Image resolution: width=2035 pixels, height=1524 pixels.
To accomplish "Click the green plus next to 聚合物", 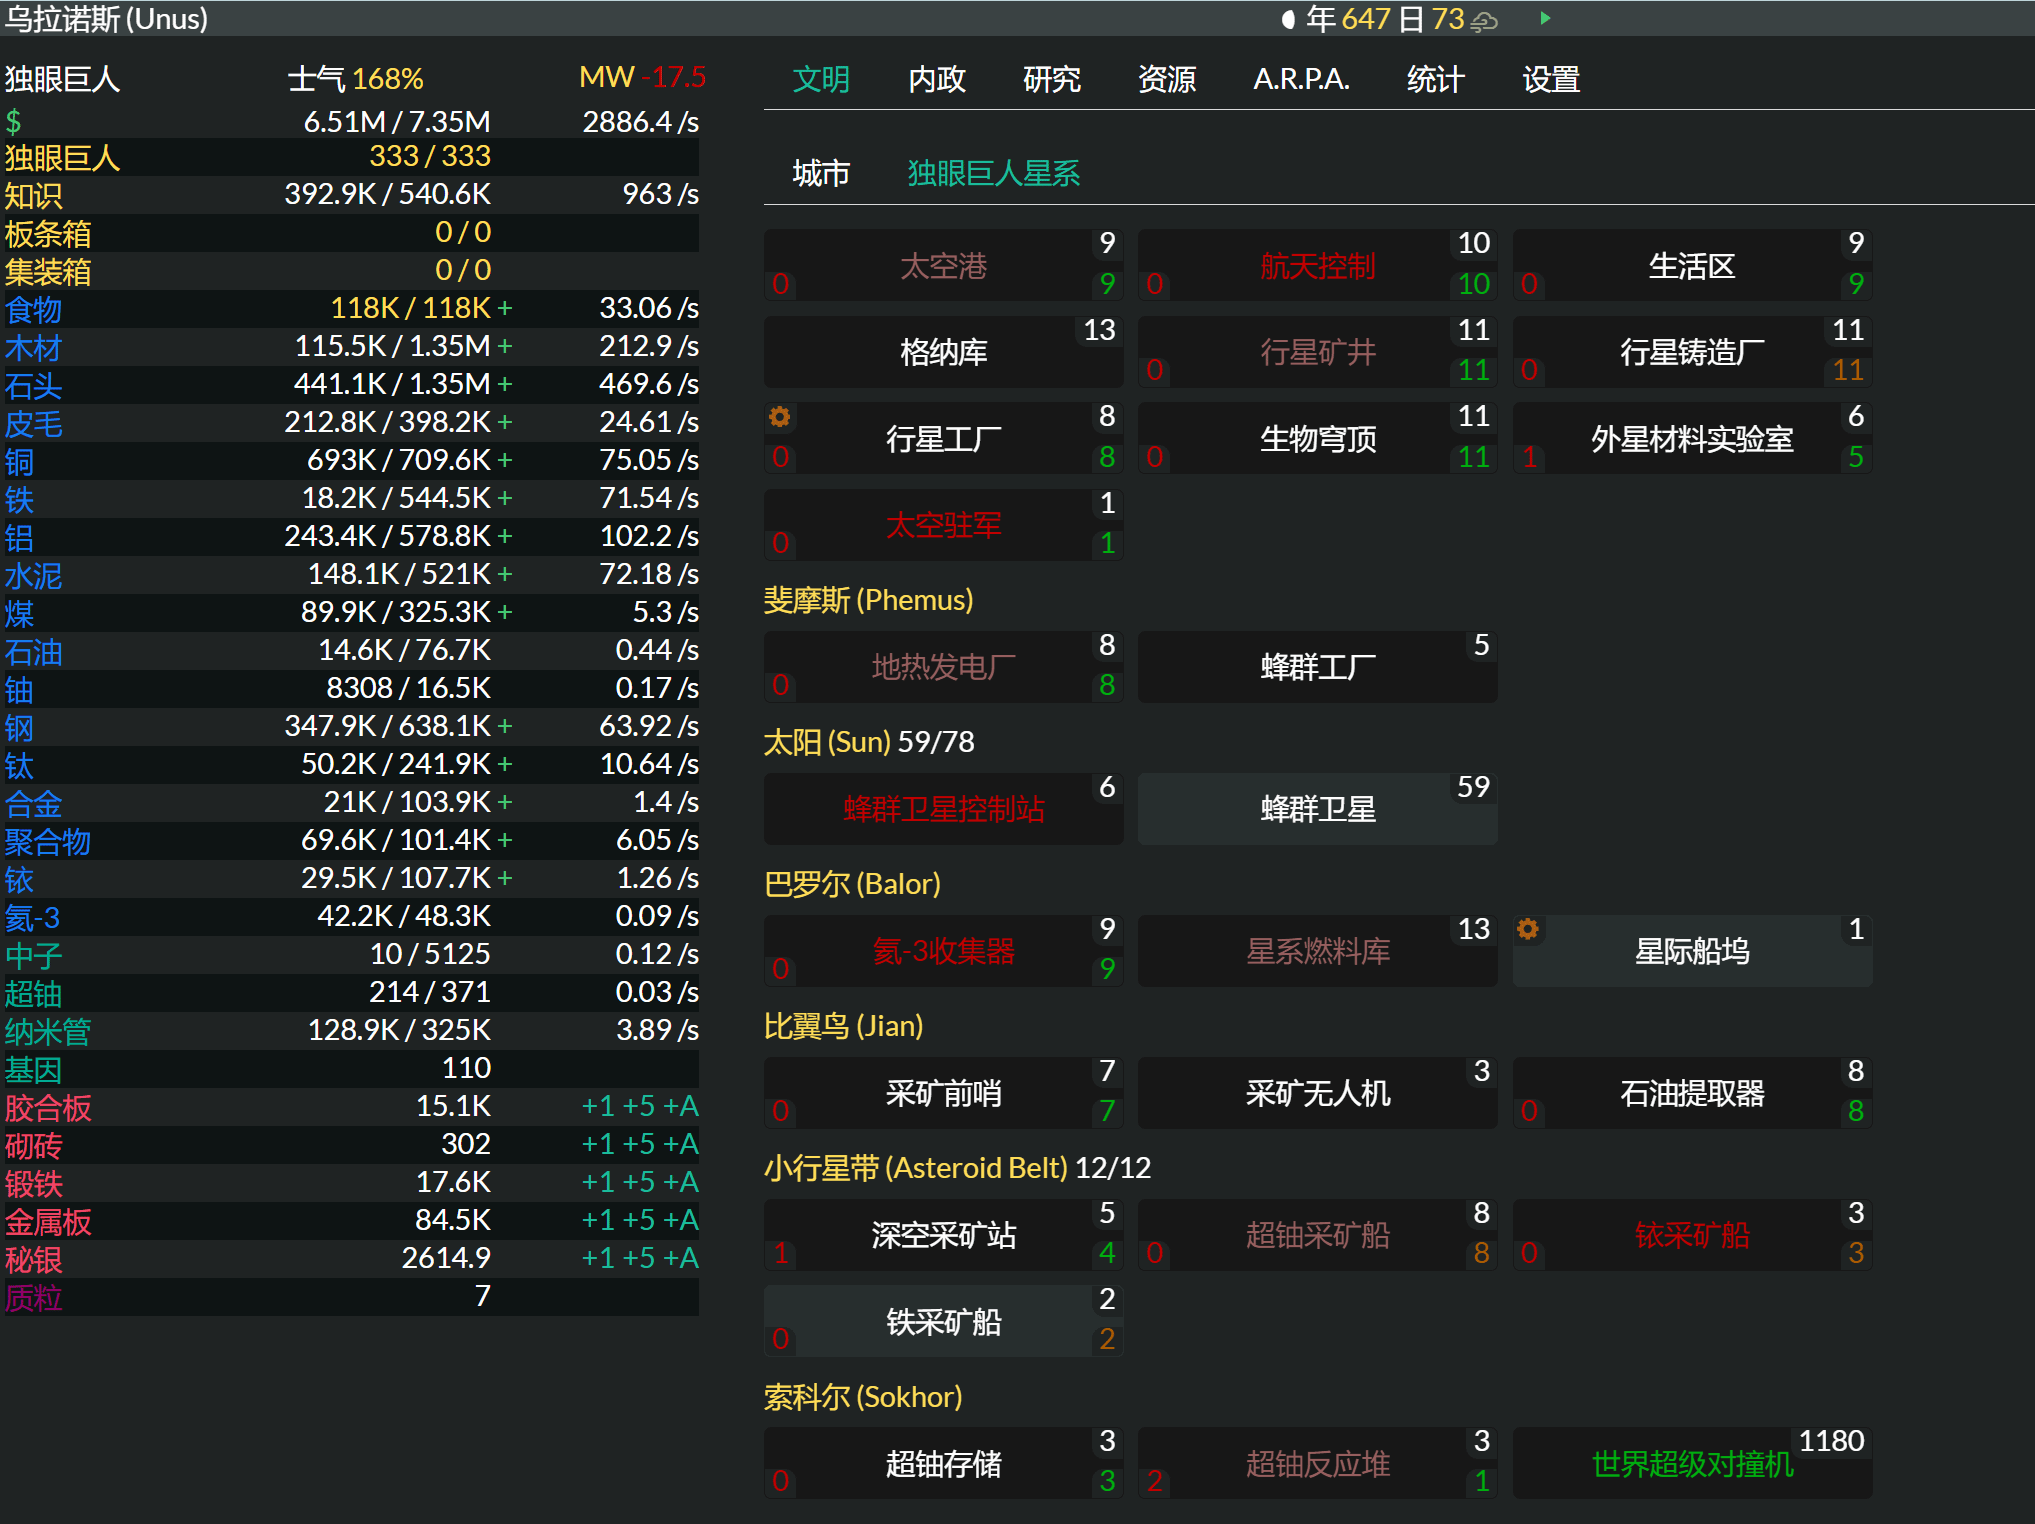I will pos(505,840).
